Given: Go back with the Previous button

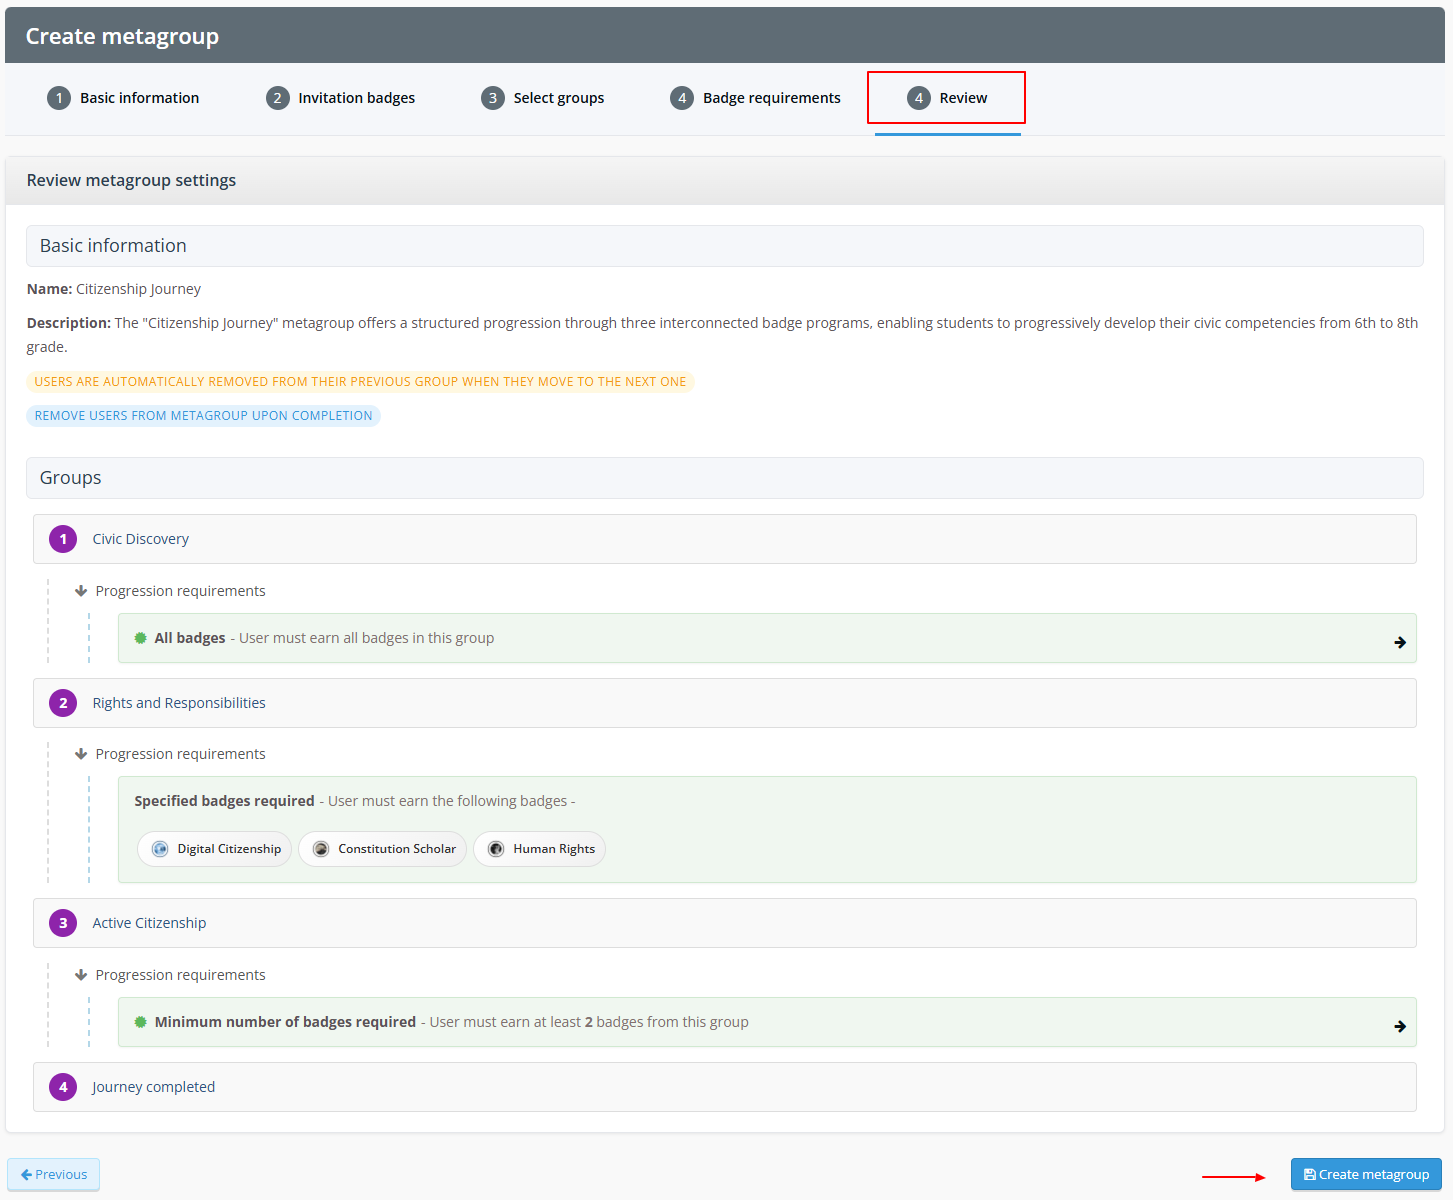Looking at the screenshot, I should click(x=54, y=1174).
